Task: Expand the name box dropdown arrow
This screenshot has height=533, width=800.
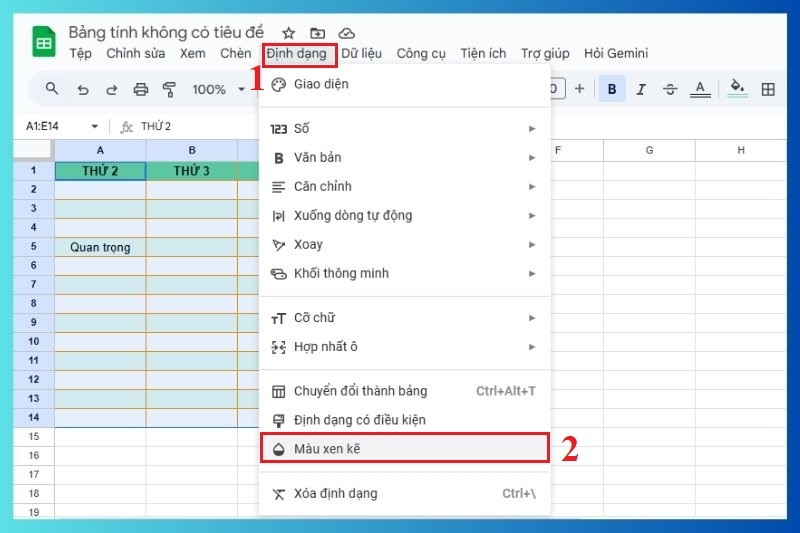Action: pyautogui.click(x=94, y=126)
